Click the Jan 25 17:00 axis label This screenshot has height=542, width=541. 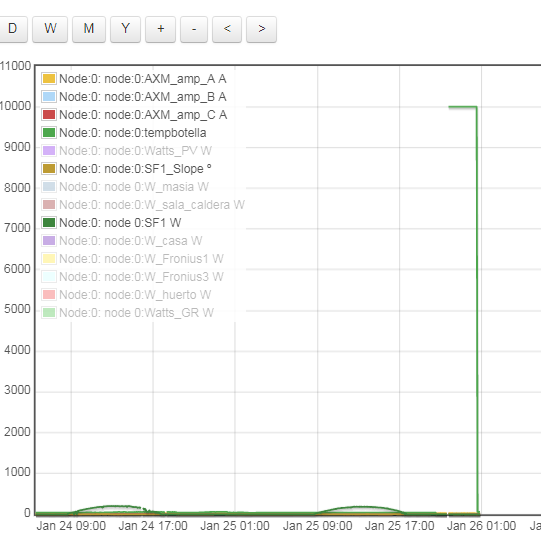pos(400,526)
